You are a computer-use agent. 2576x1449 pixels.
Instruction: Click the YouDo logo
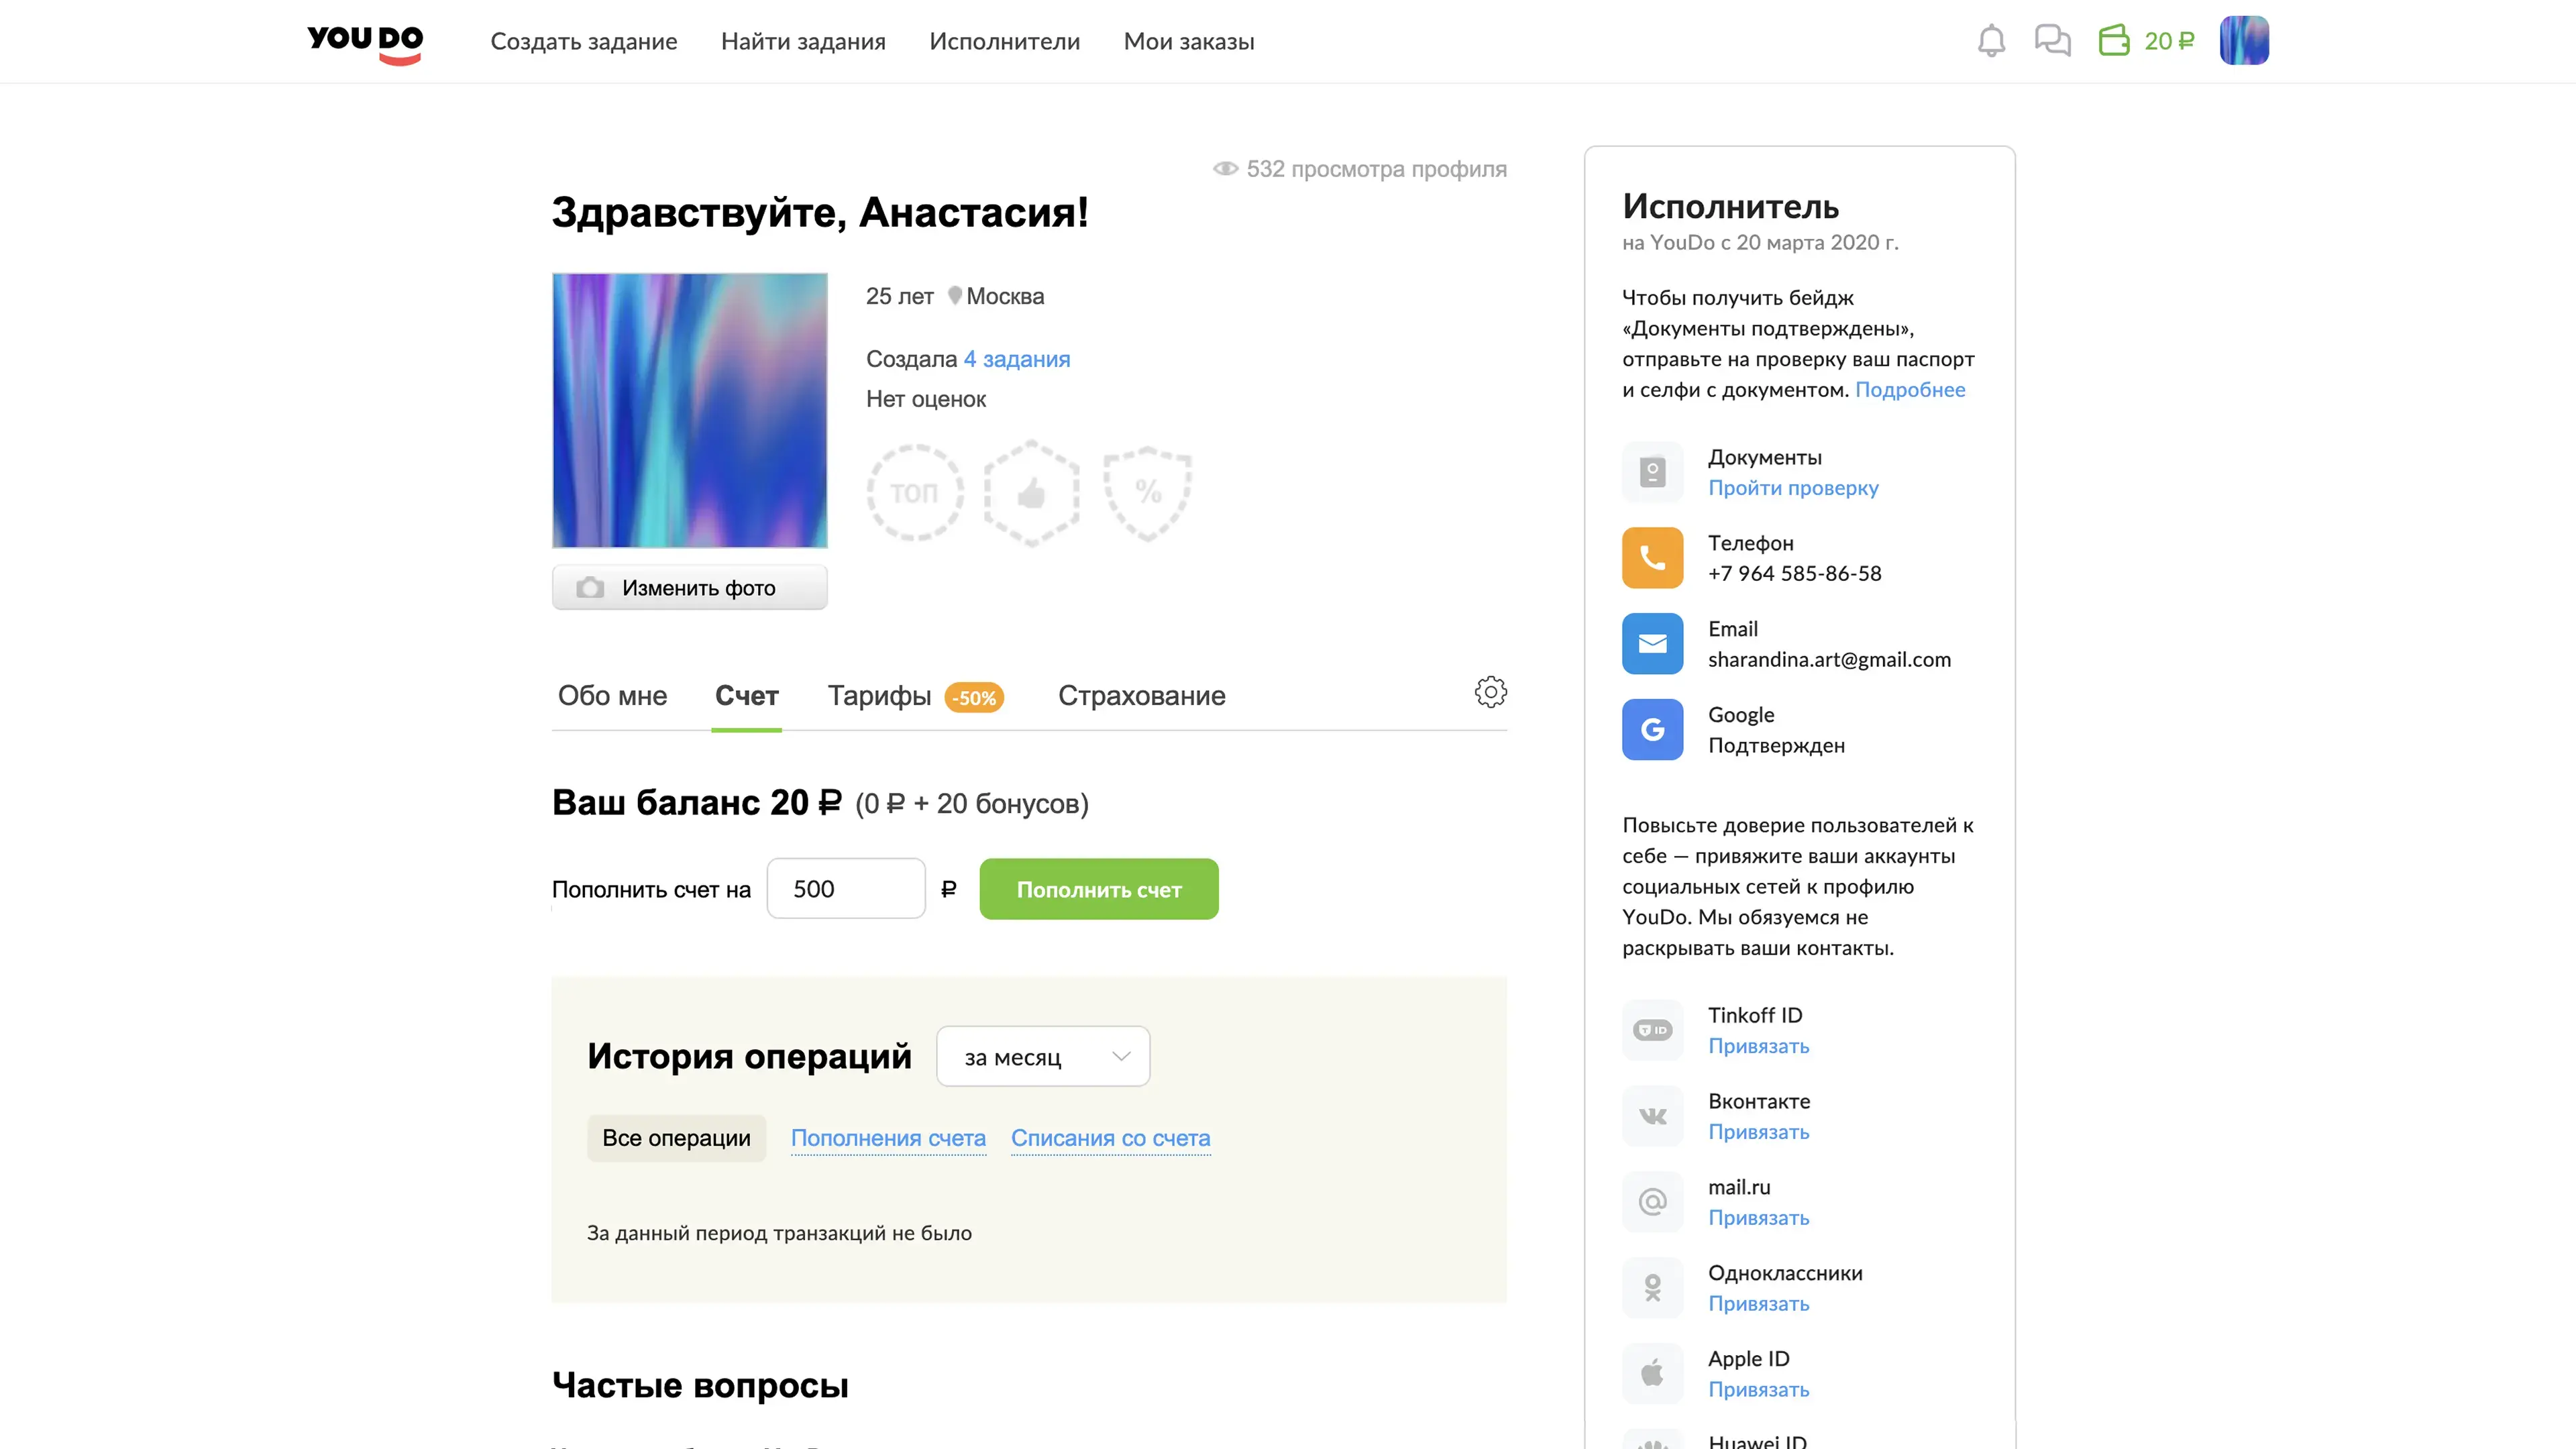(x=365, y=42)
